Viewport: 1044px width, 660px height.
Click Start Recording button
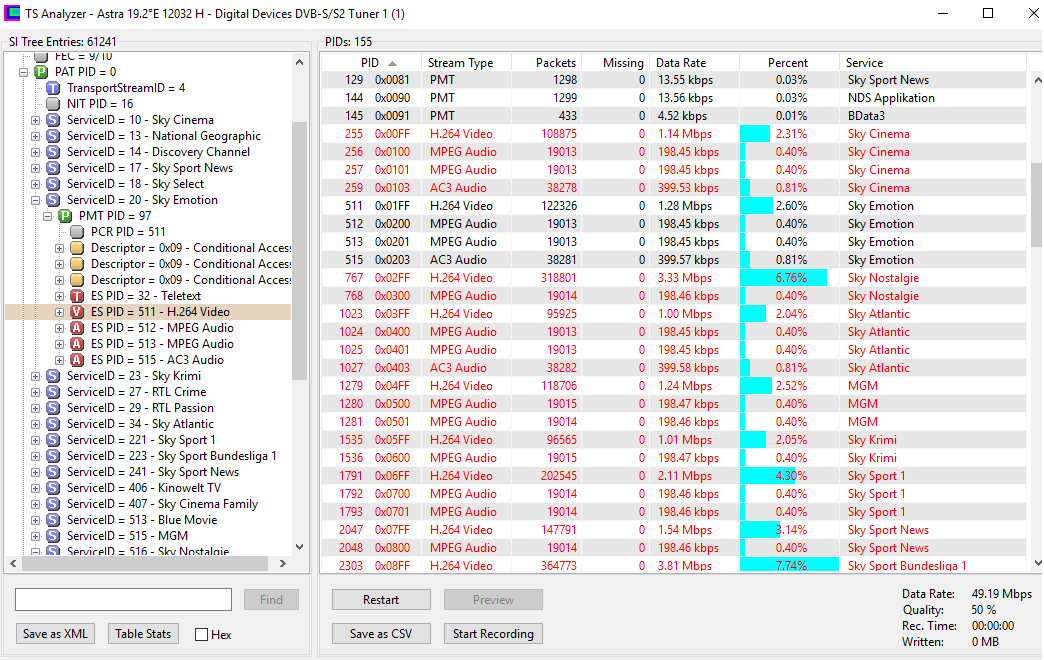[x=493, y=633]
